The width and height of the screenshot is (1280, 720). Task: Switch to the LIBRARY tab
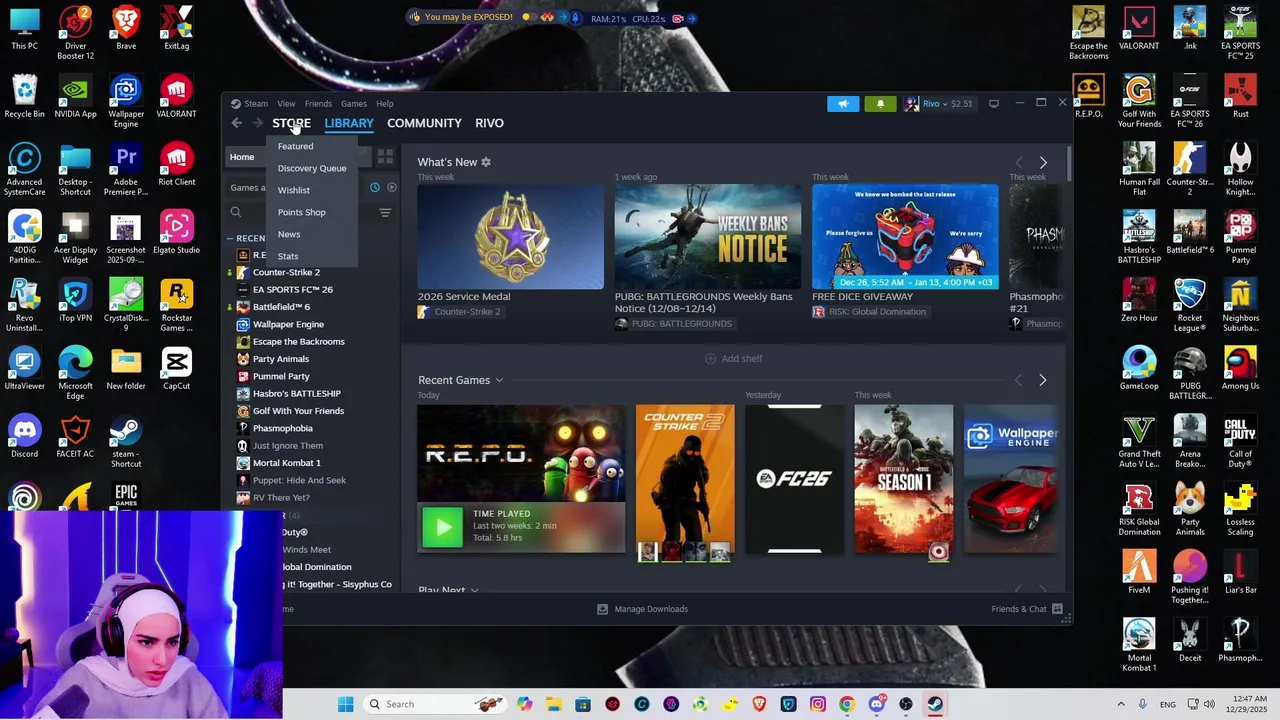[x=349, y=123]
